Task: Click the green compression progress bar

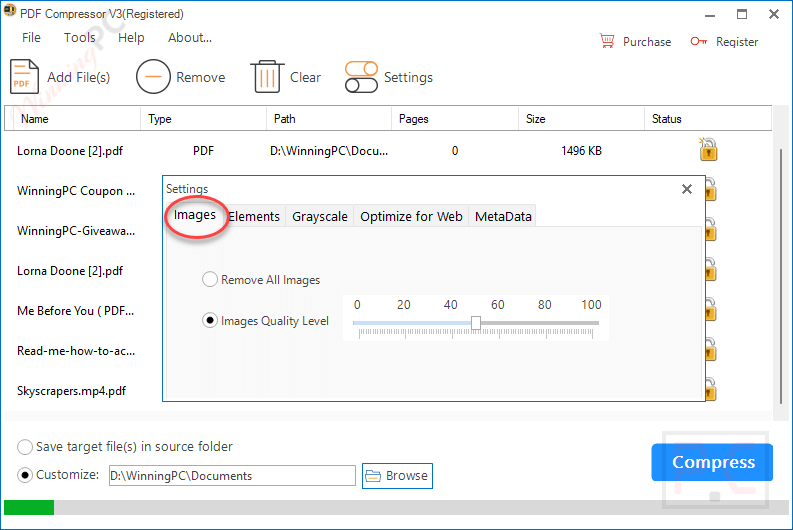Action: pos(29,507)
